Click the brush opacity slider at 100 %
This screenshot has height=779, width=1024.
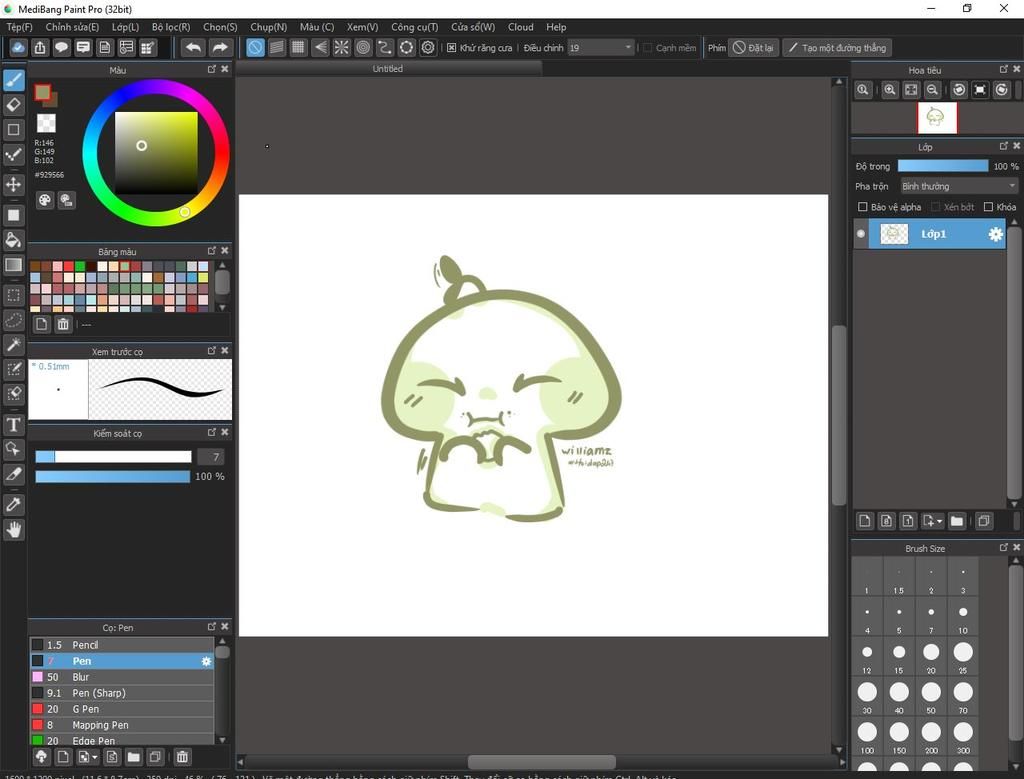pos(112,477)
